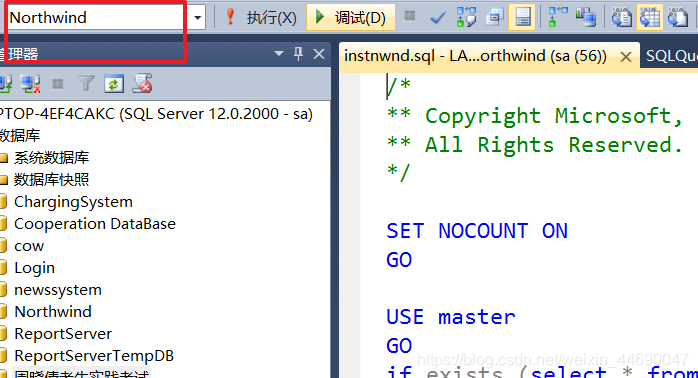
Task: Click the red exclamation Execute icon
Action: coord(230,17)
